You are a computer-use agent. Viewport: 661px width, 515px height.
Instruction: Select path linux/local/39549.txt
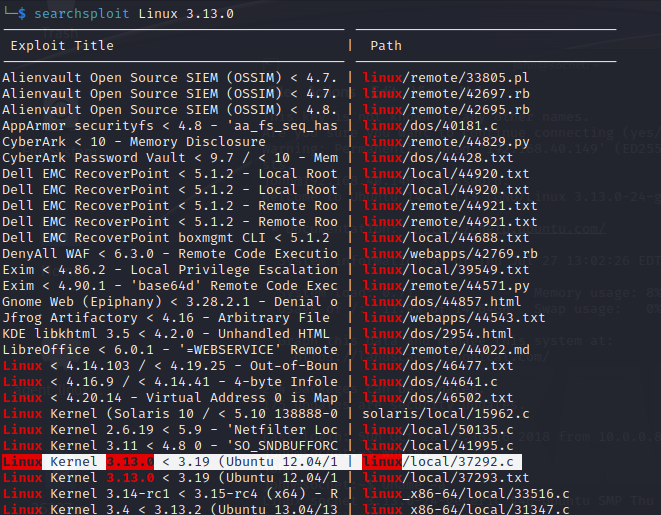click(446, 270)
